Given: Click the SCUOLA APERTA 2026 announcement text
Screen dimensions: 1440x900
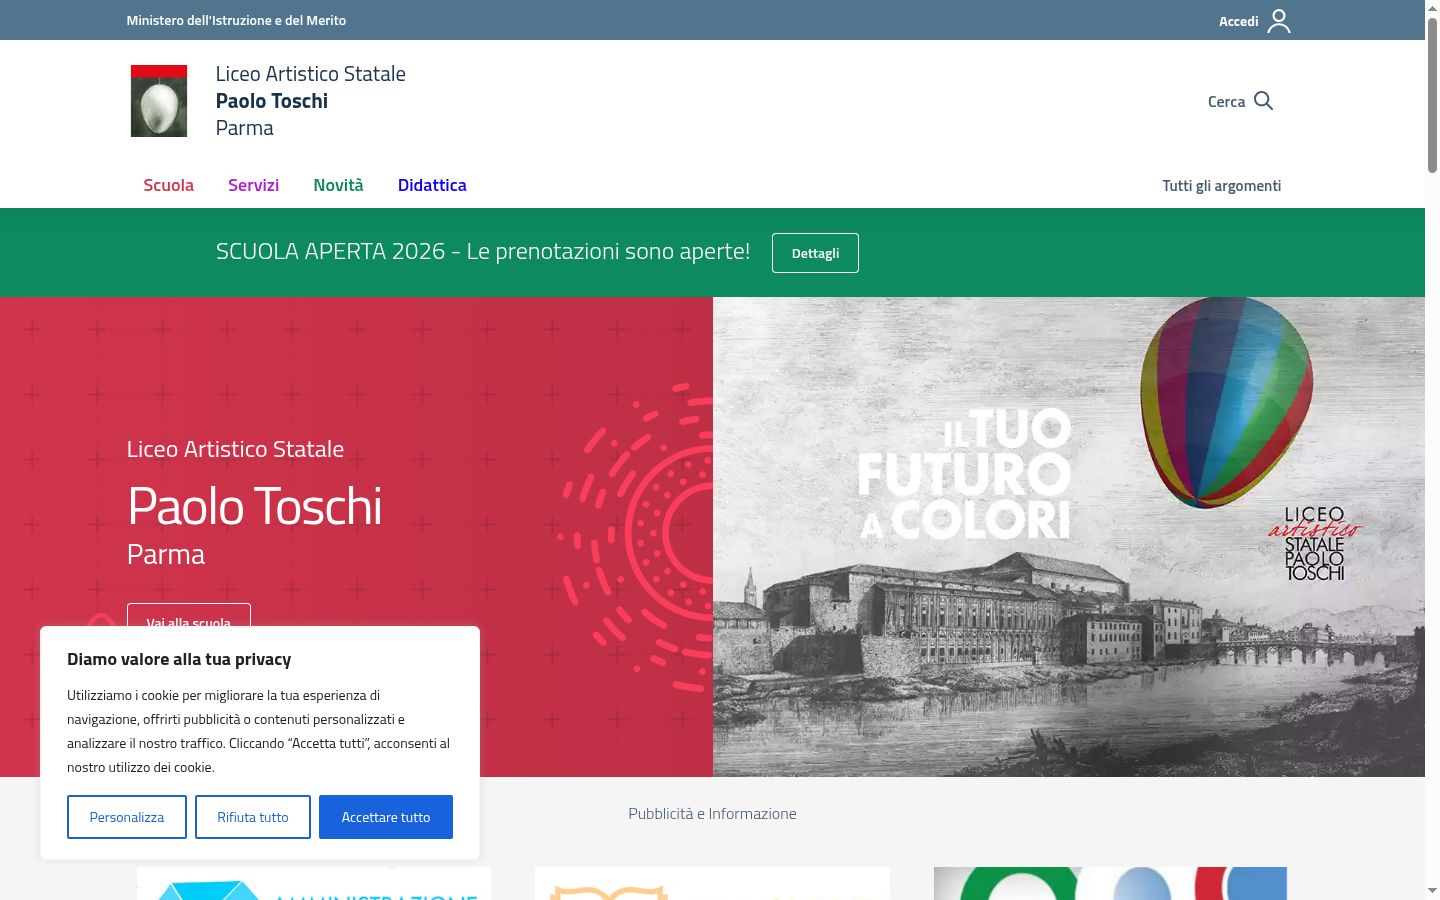Looking at the screenshot, I should pyautogui.click(x=483, y=251).
